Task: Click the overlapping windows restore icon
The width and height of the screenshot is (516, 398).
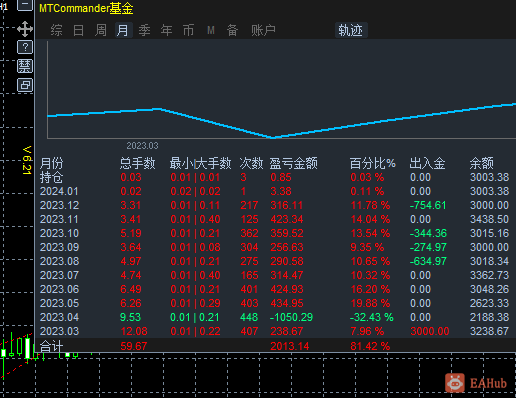Action: point(25,85)
